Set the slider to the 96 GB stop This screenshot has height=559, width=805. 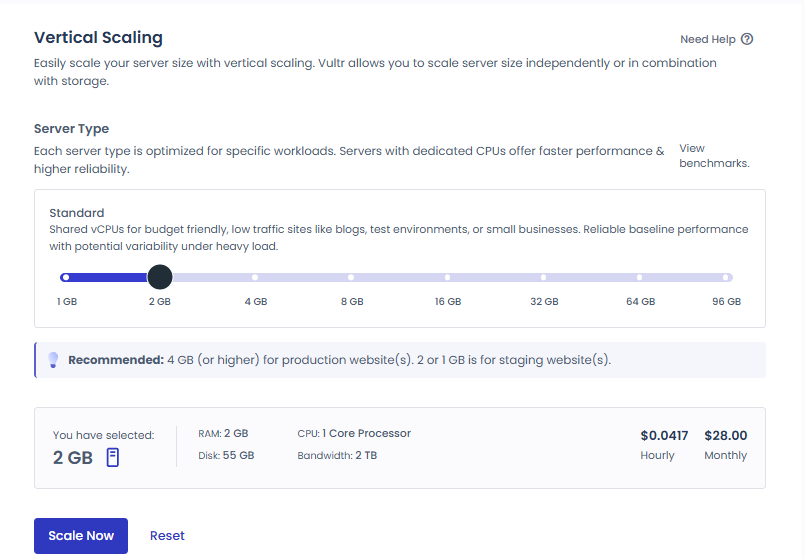point(725,277)
